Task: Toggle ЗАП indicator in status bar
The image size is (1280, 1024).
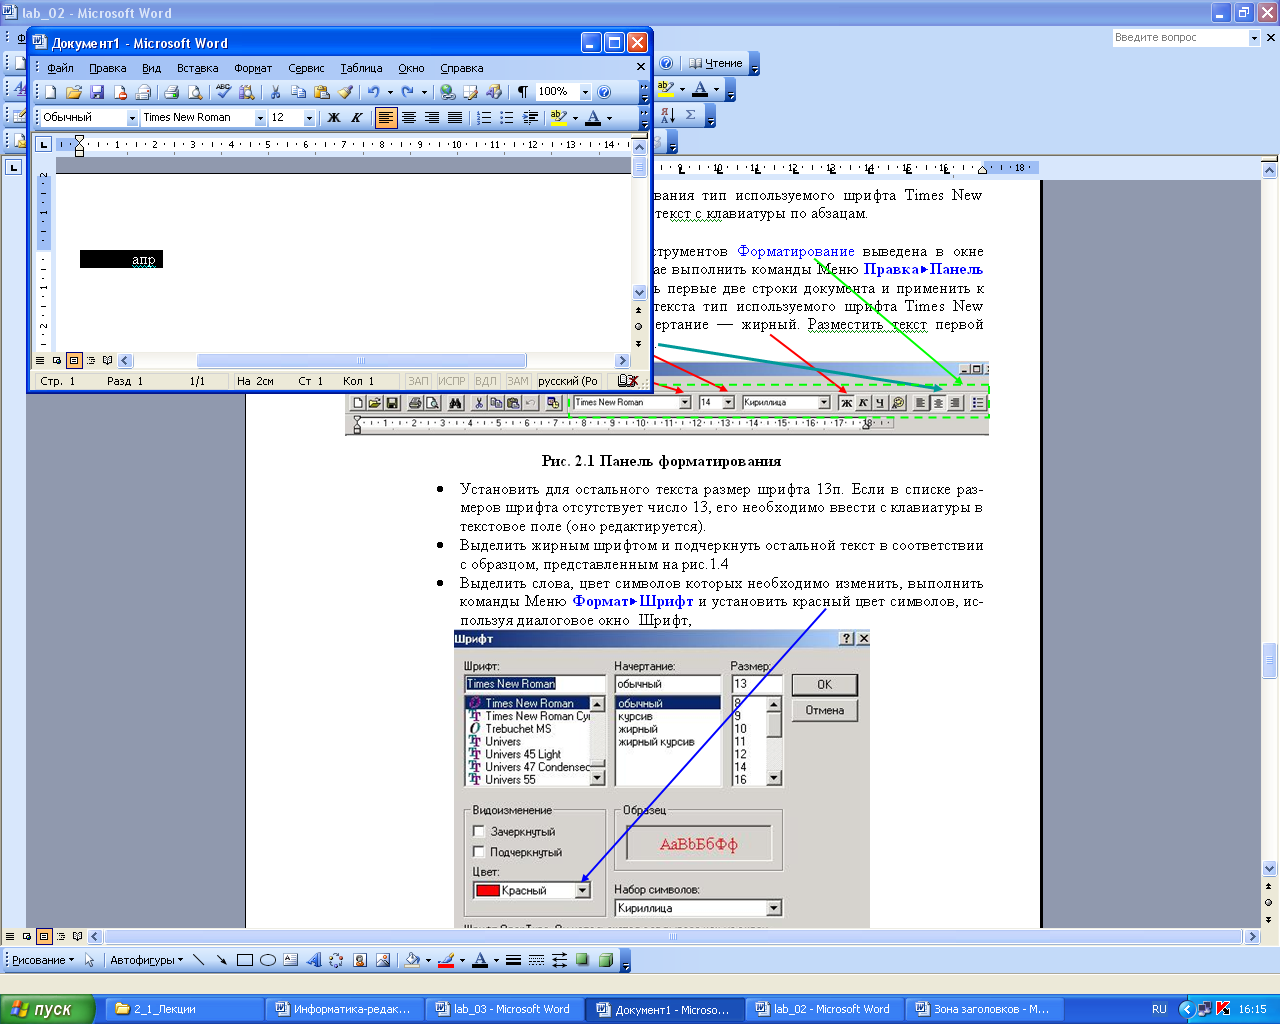Action: tap(418, 381)
